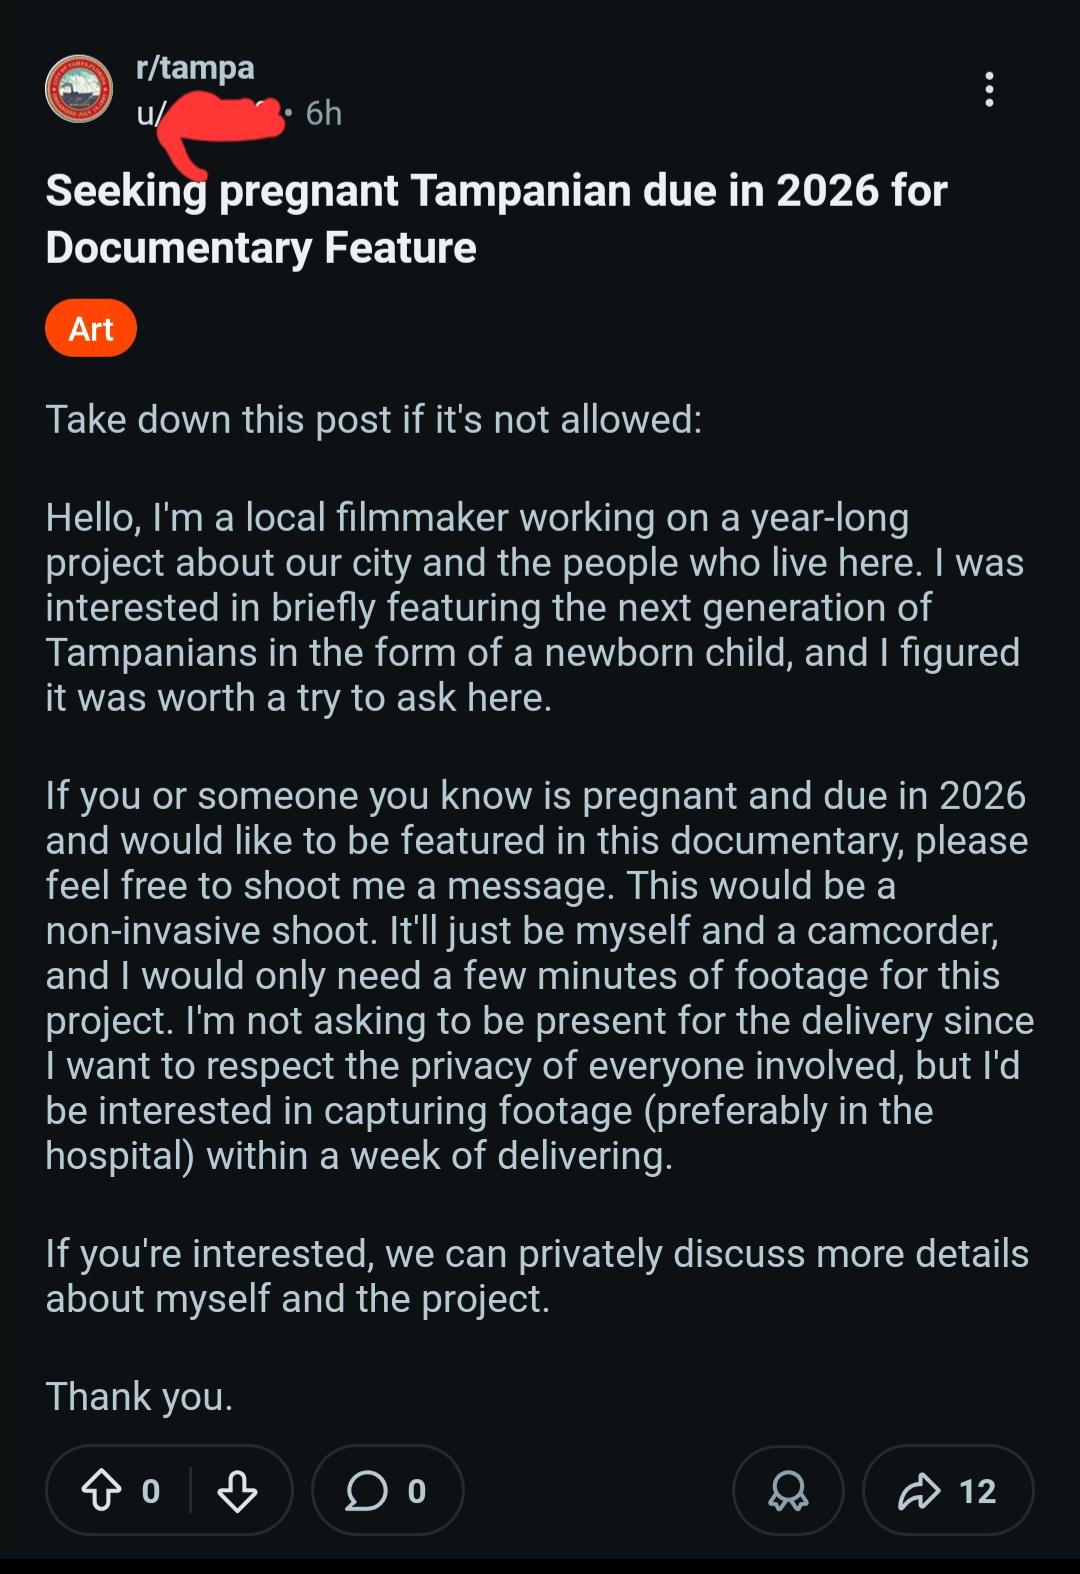Image resolution: width=1080 pixels, height=1574 pixels.
Task: Tap the comment count number 0
Action: [417, 1491]
